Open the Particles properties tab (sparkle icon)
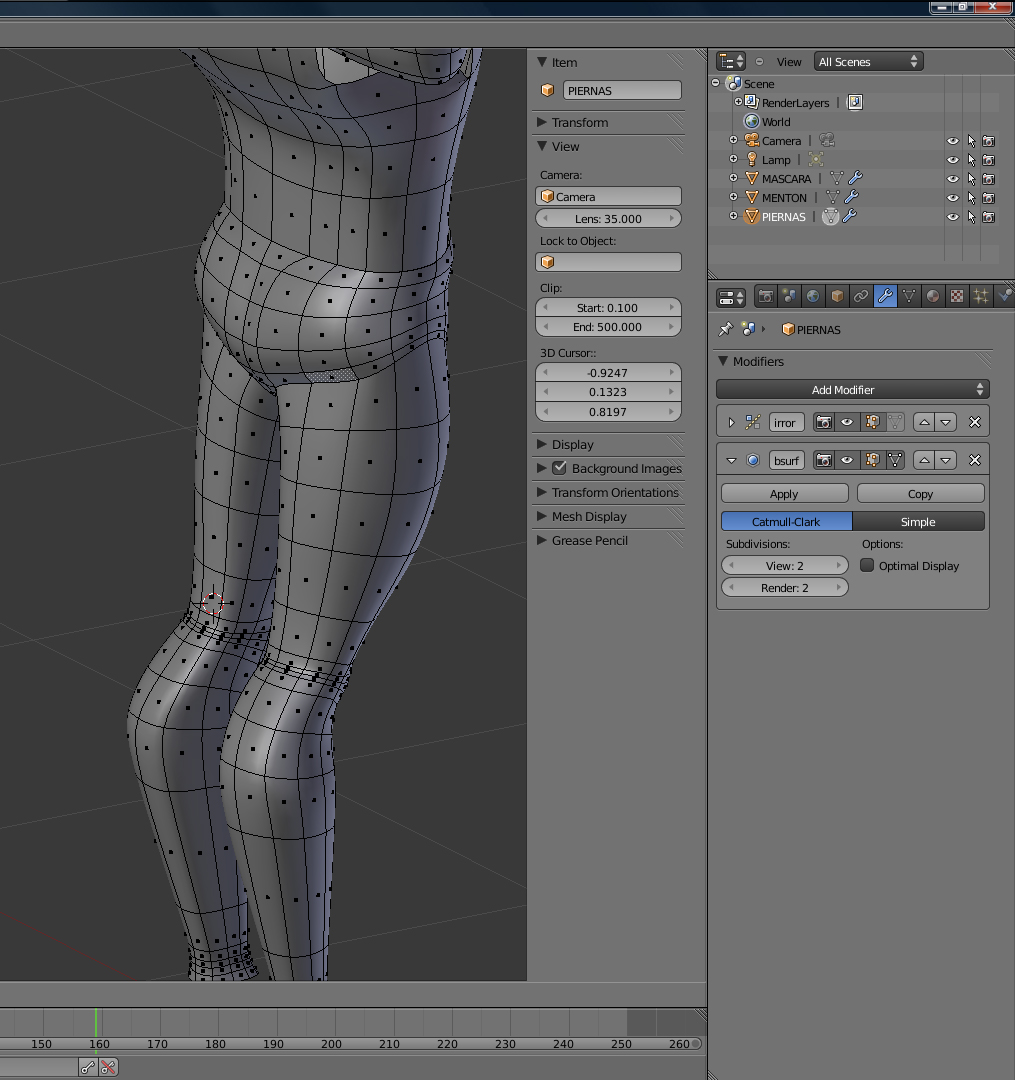The image size is (1015, 1080). pyautogui.click(x=981, y=297)
